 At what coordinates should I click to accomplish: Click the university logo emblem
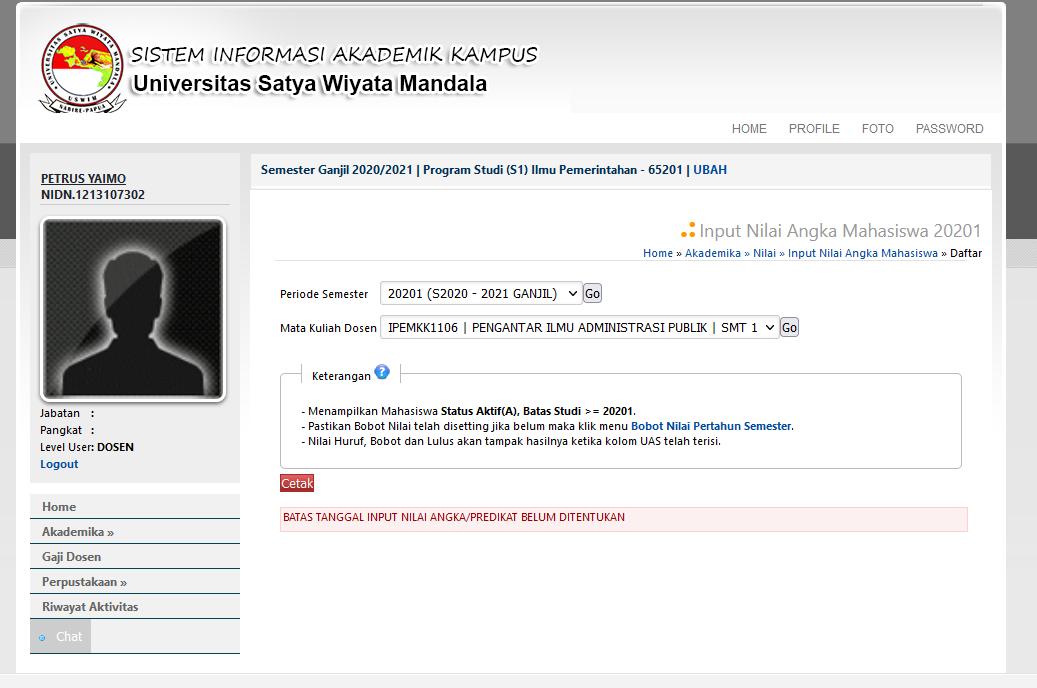click(84, 67)
